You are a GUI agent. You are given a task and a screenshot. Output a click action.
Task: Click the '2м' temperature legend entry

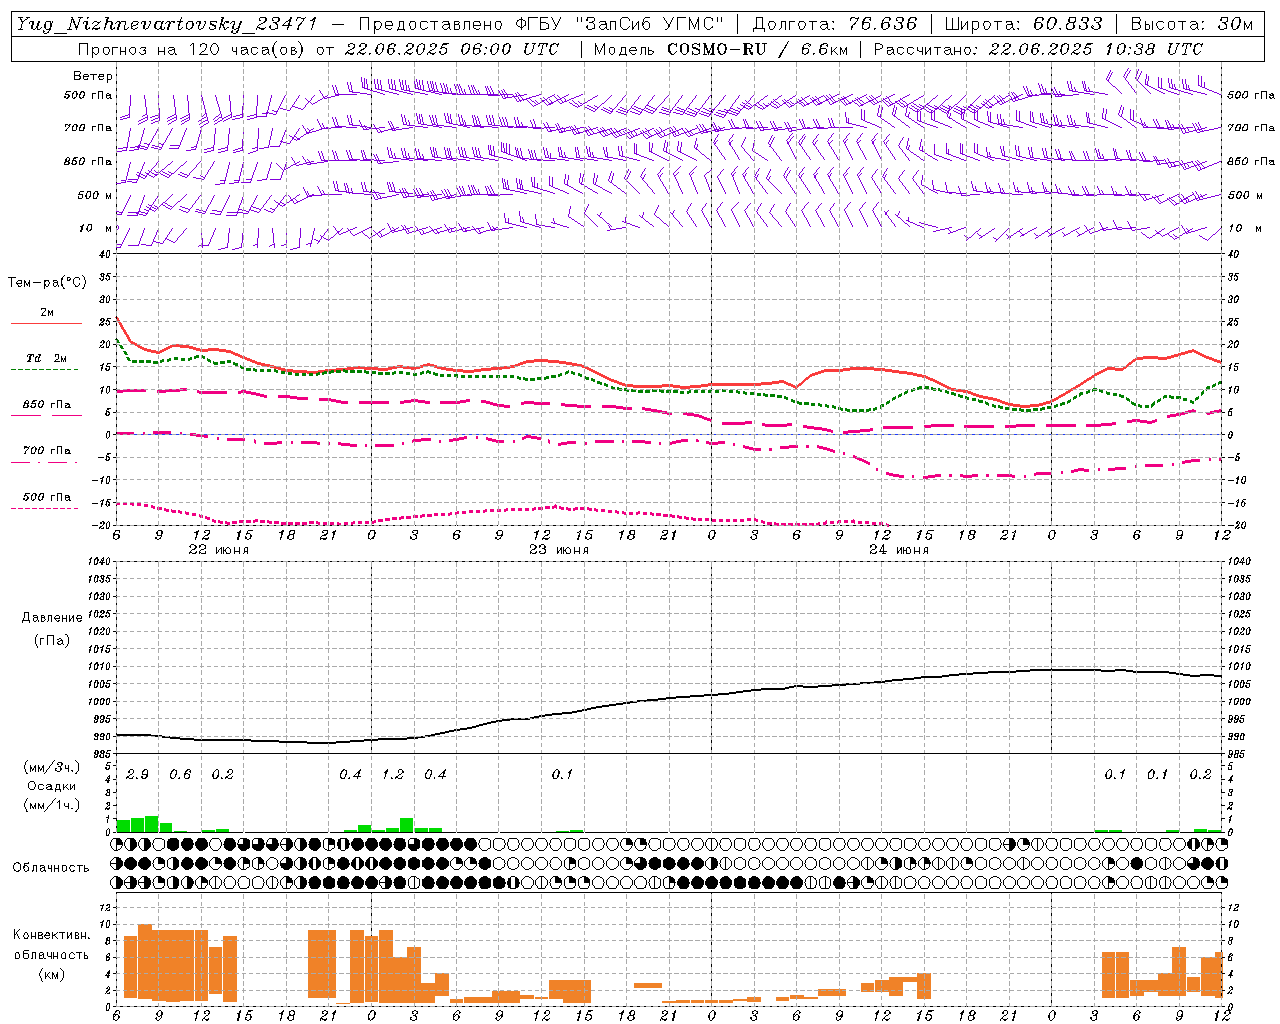(46, 312)
